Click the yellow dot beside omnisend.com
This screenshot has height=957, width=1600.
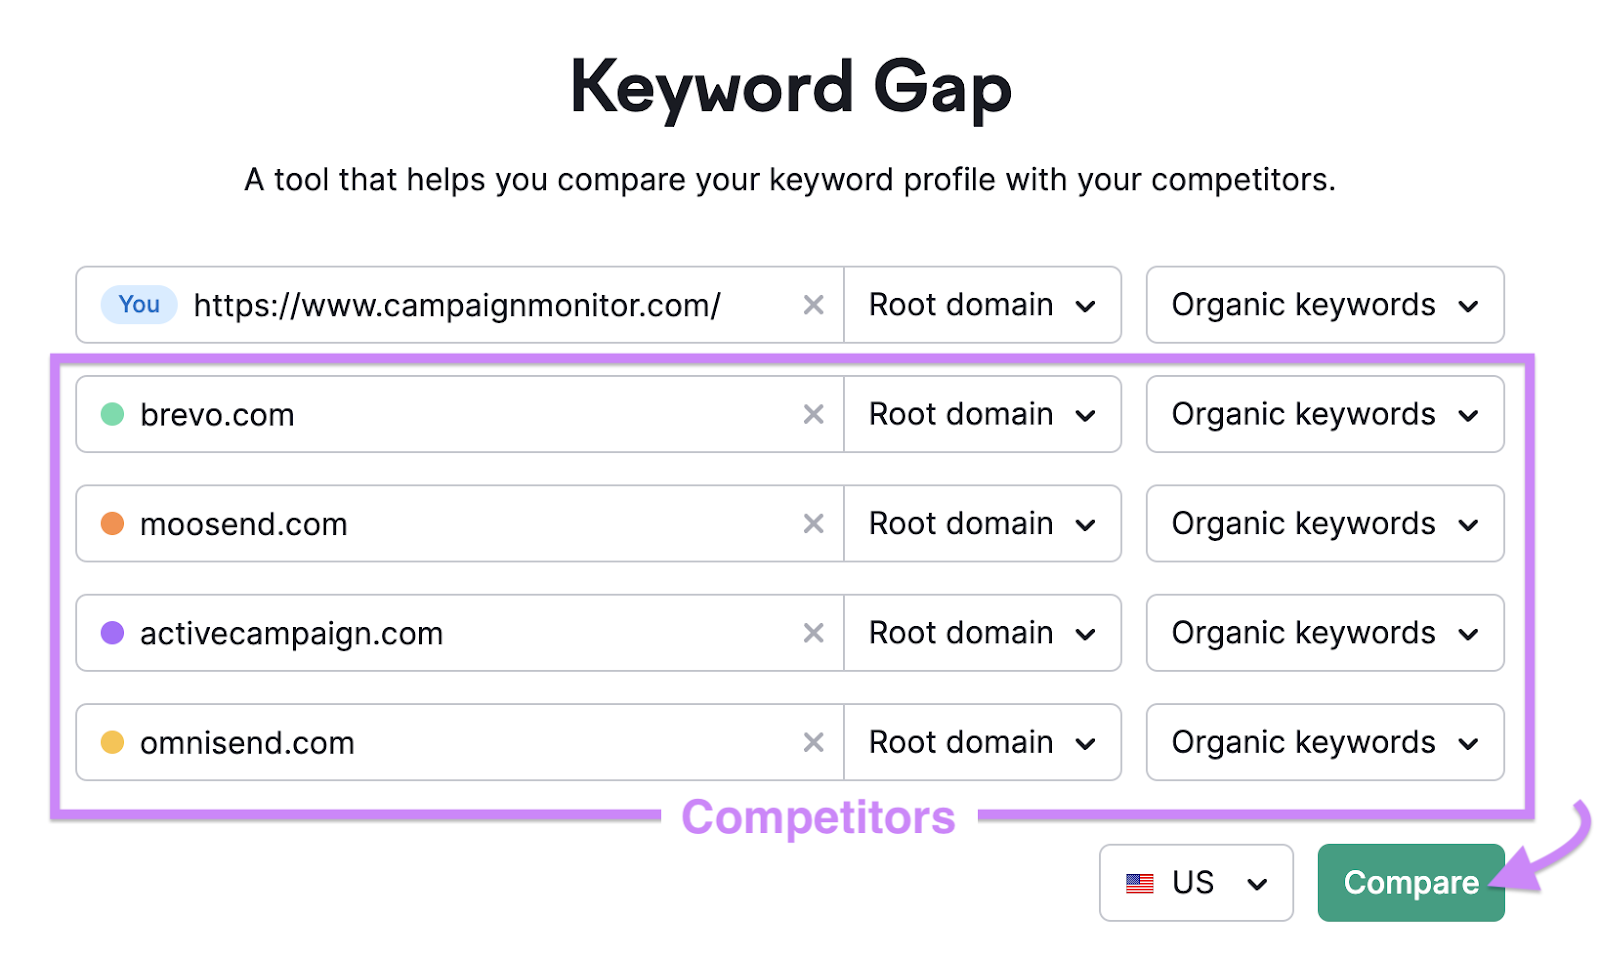coord(112,742)
